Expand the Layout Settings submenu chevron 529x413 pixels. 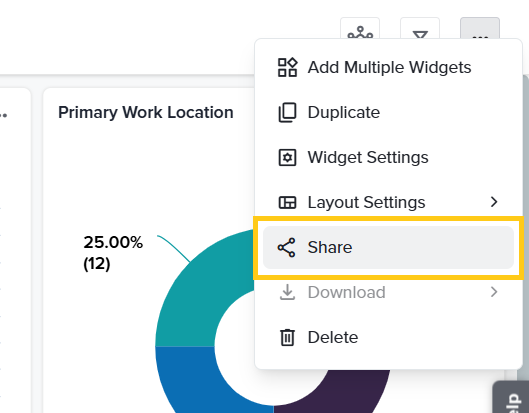click(x=494, y=202)
